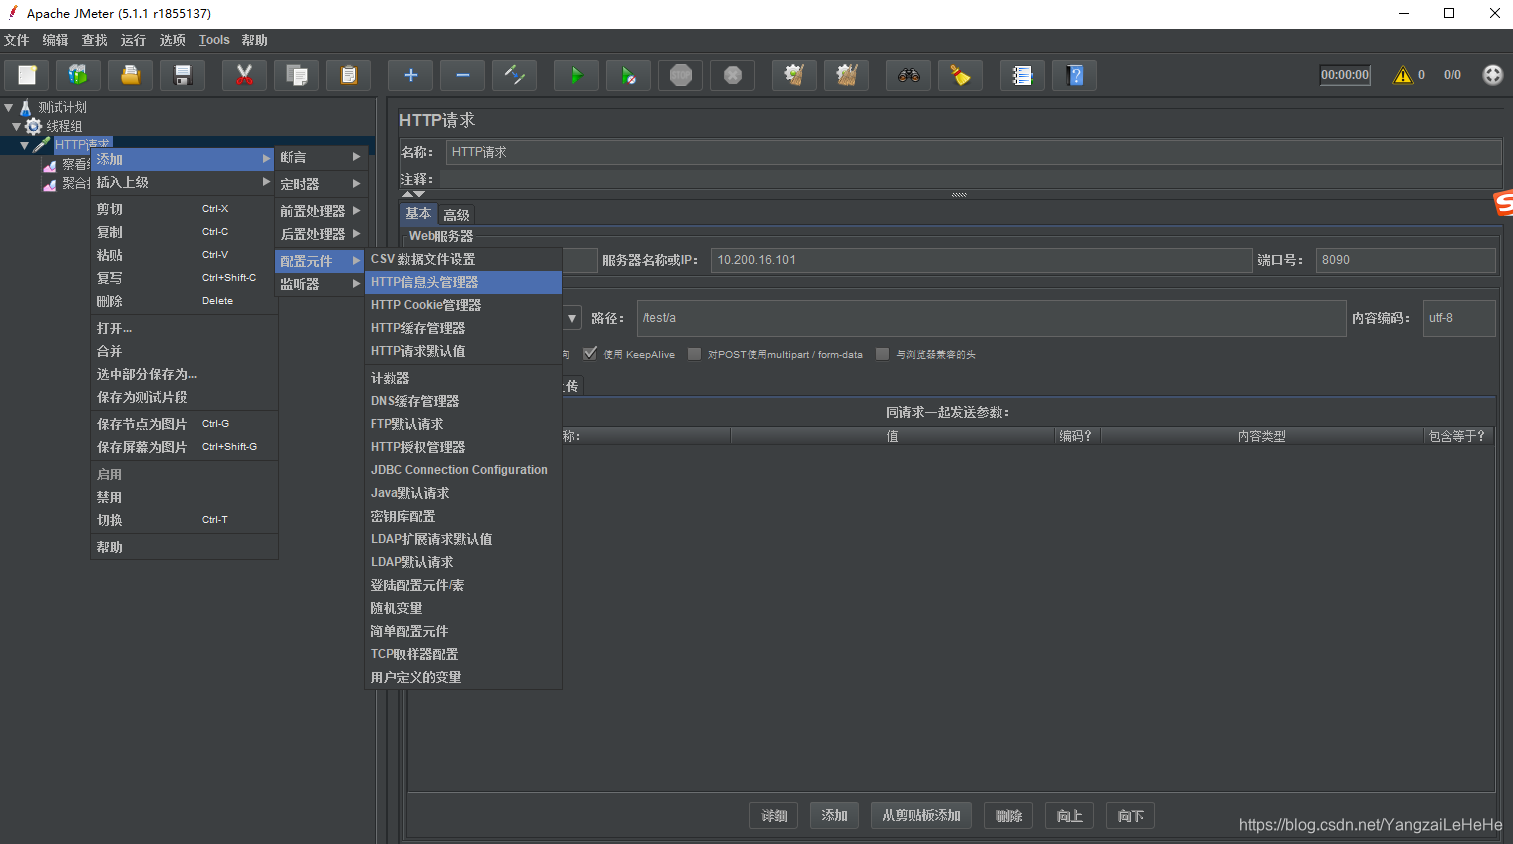Expand the 后置处理器 submenu

(321, 234)
